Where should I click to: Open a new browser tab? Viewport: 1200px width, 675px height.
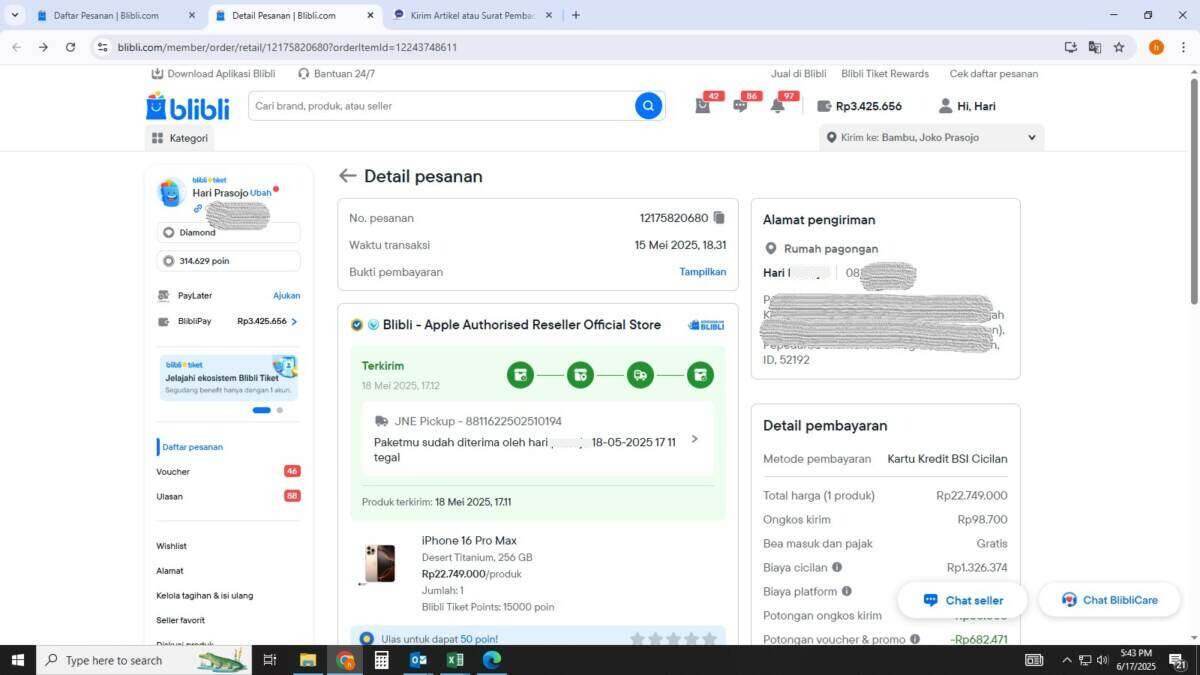[x=575, y=15]
